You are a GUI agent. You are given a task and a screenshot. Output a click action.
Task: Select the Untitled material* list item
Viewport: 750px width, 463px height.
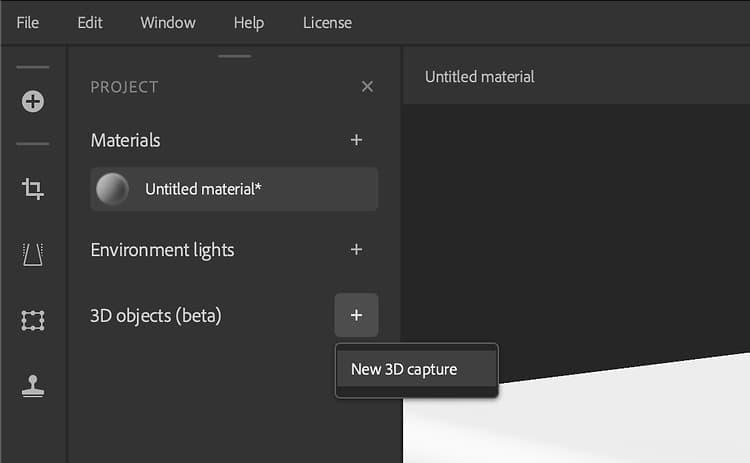[x=234, y=189]
